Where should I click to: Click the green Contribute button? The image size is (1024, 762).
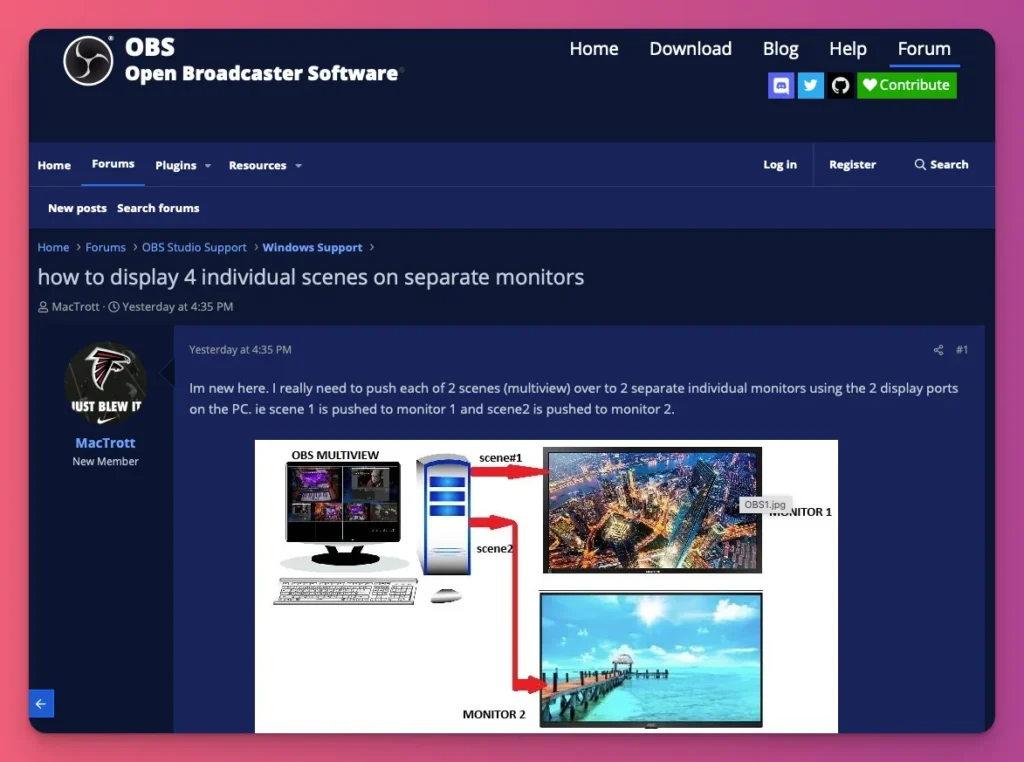pyautogui.click(x=907, y=85)
